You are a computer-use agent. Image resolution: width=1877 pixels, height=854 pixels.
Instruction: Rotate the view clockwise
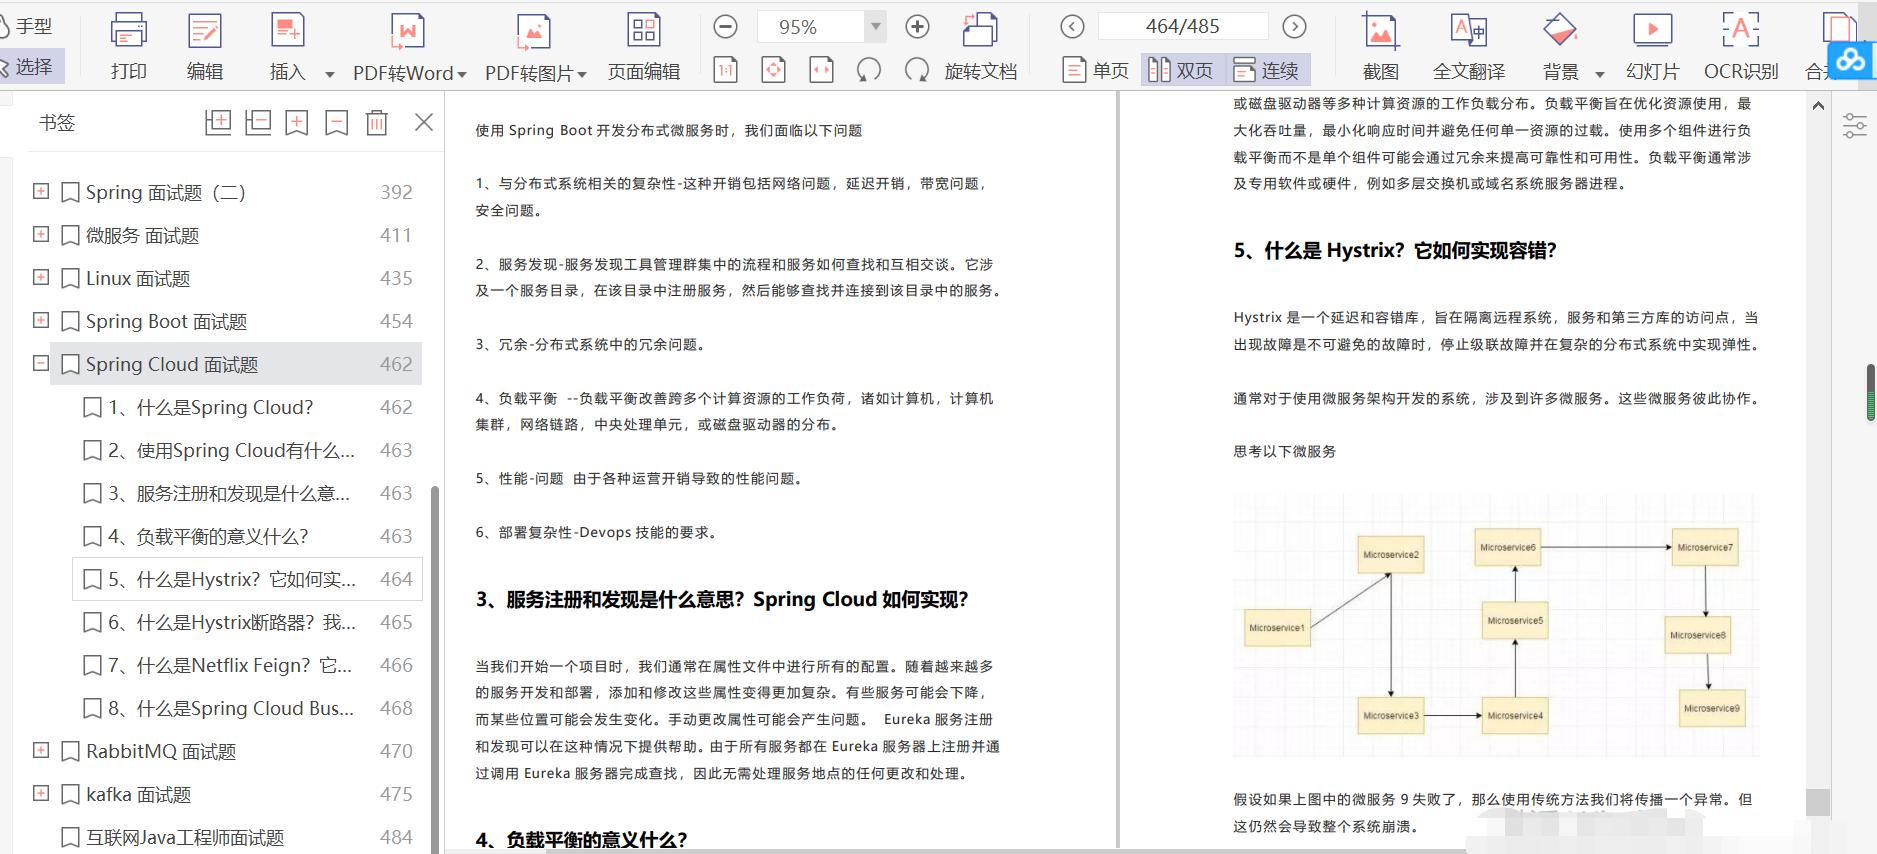(917, 70)
